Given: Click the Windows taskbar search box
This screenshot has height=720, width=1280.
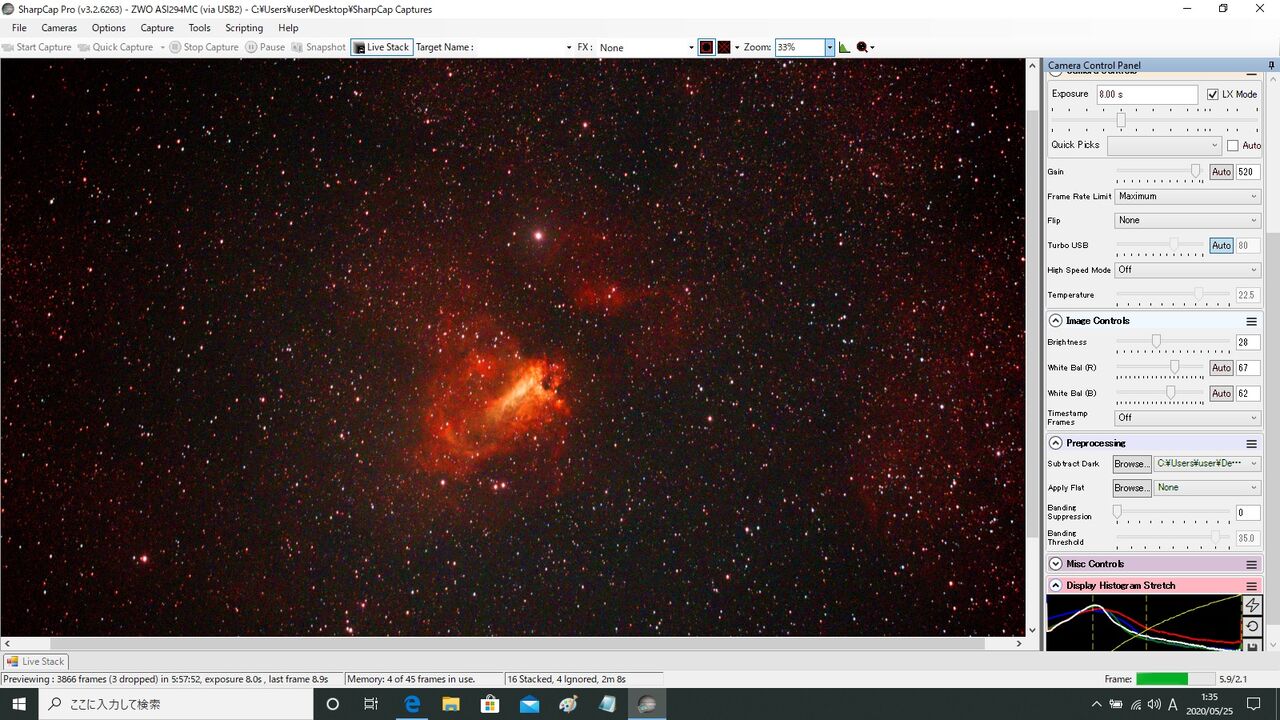Looking at the screenshot, I should click(x=176, y=704).
